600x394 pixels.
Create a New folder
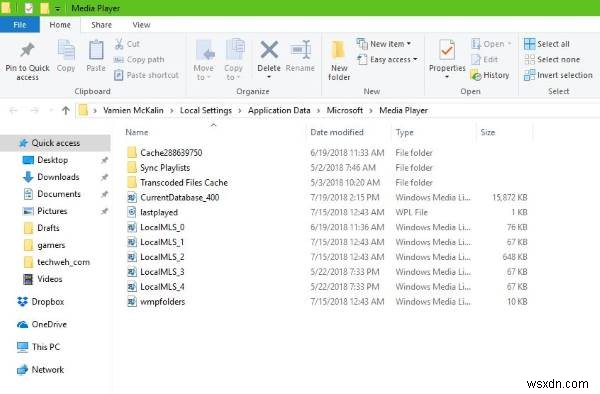pos(339,60)
